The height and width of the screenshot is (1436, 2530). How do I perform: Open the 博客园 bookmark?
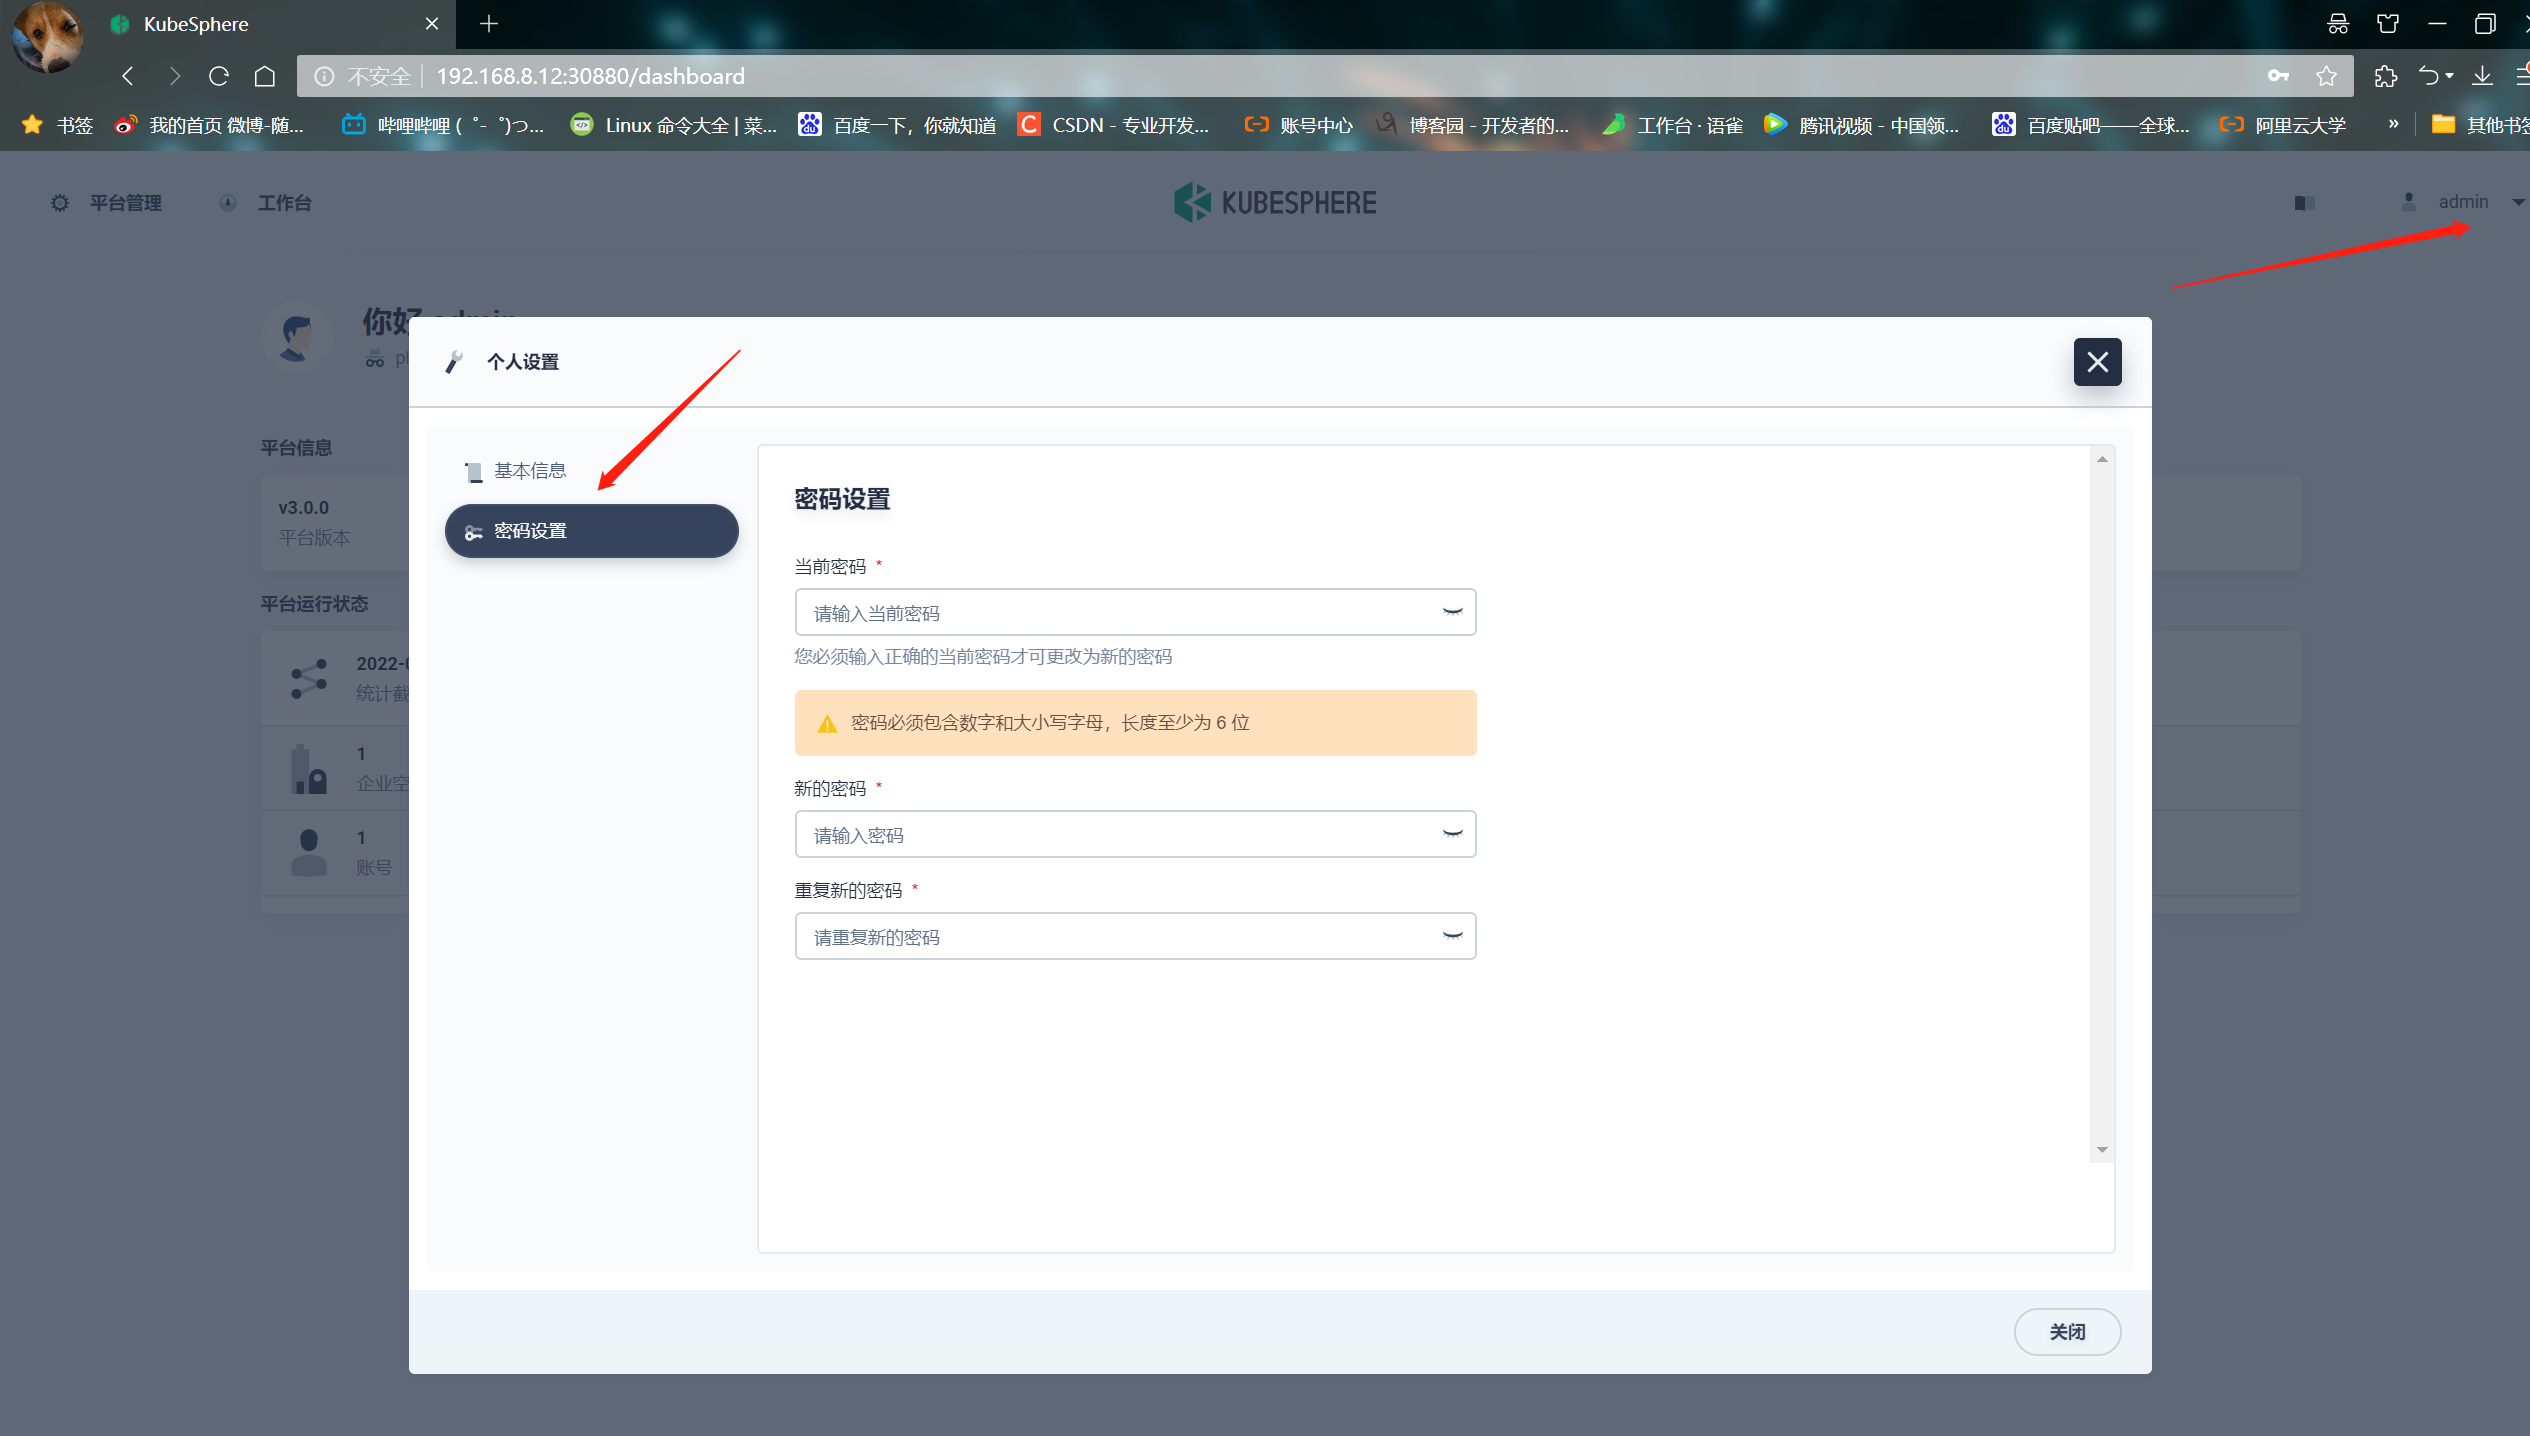tap(1472, 125)
